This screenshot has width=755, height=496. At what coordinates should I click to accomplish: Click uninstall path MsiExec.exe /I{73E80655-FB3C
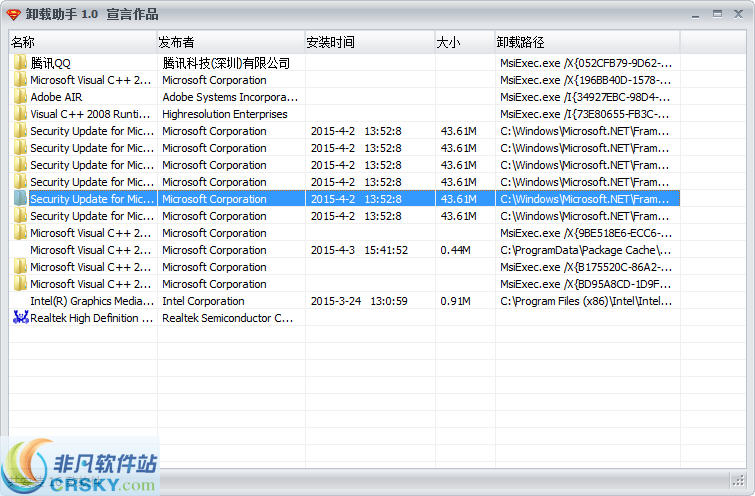pyautogui.click(x=585, y=114)
